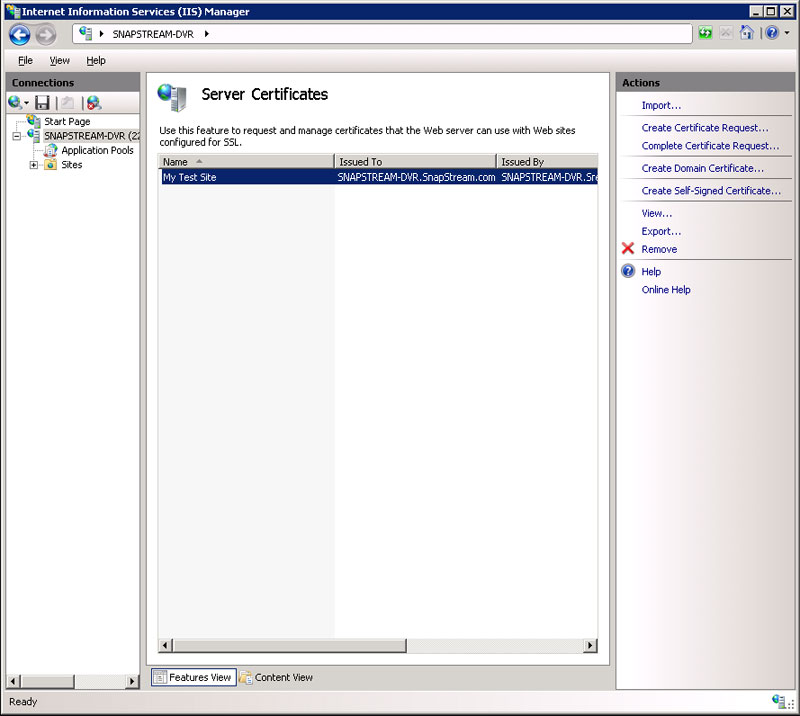Click the certificate list horizontal scrollbar thumb
Screen dimensions: 800x716
[x=289, y=646]
